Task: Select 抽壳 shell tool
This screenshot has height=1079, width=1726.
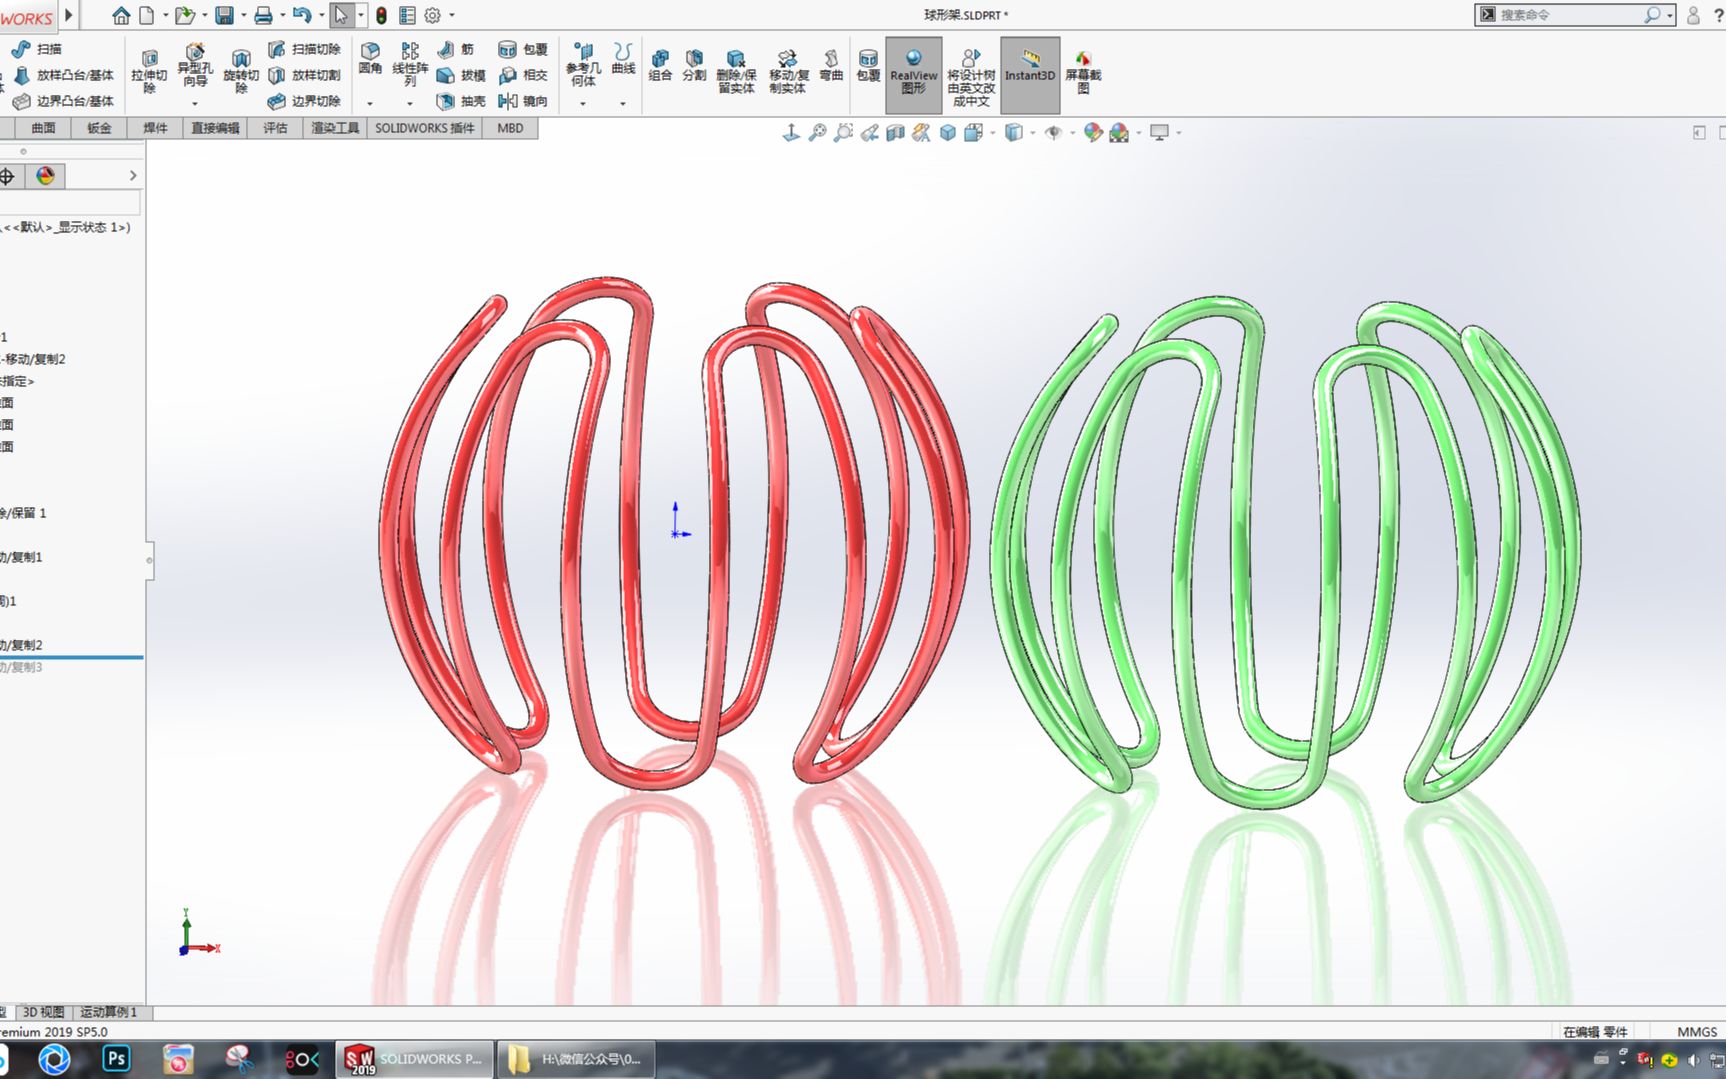Action: point(461,101)
